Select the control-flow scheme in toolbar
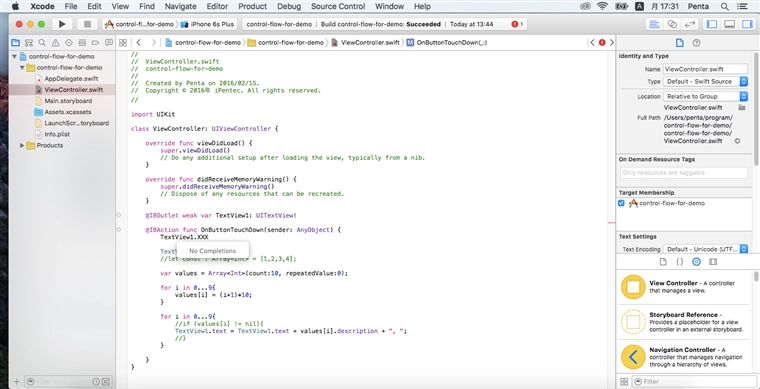Screen dimensions: 760x389 (x=140, y=24)
